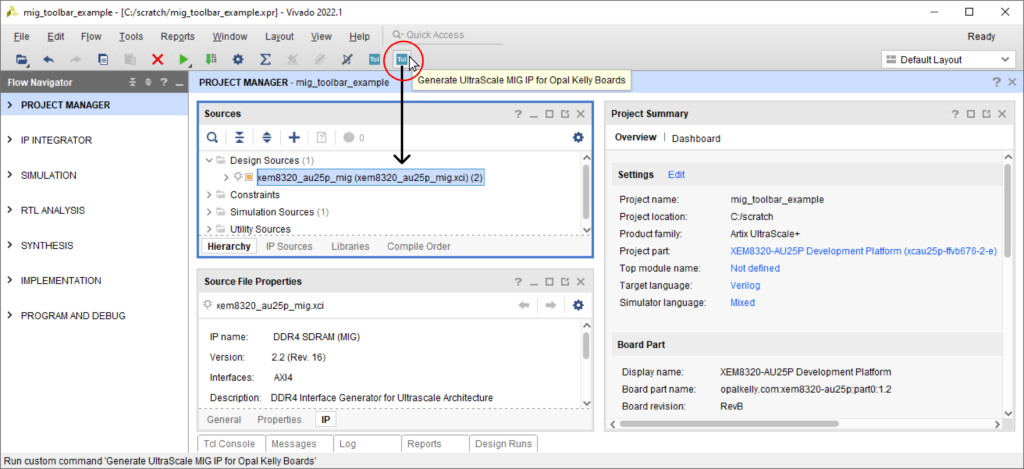Add sources using the plus icon

coord(294,137)
